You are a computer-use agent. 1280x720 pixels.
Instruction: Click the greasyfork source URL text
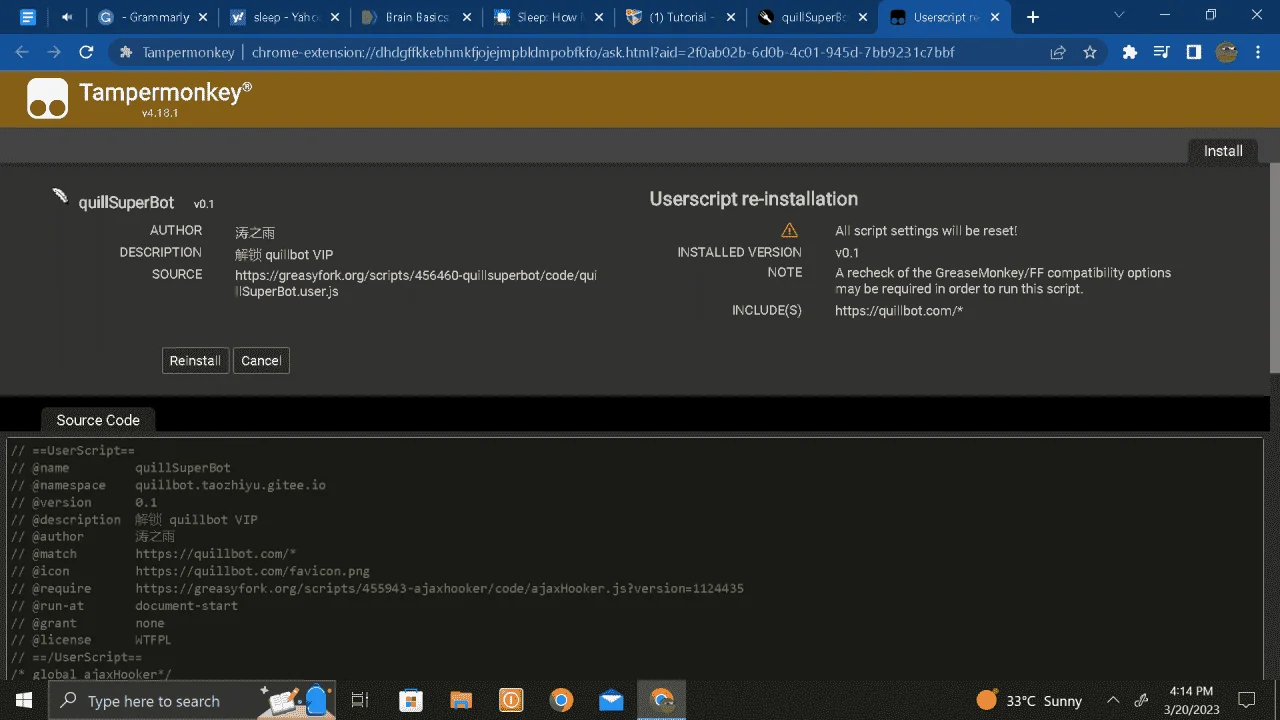[x=416, y=283]
